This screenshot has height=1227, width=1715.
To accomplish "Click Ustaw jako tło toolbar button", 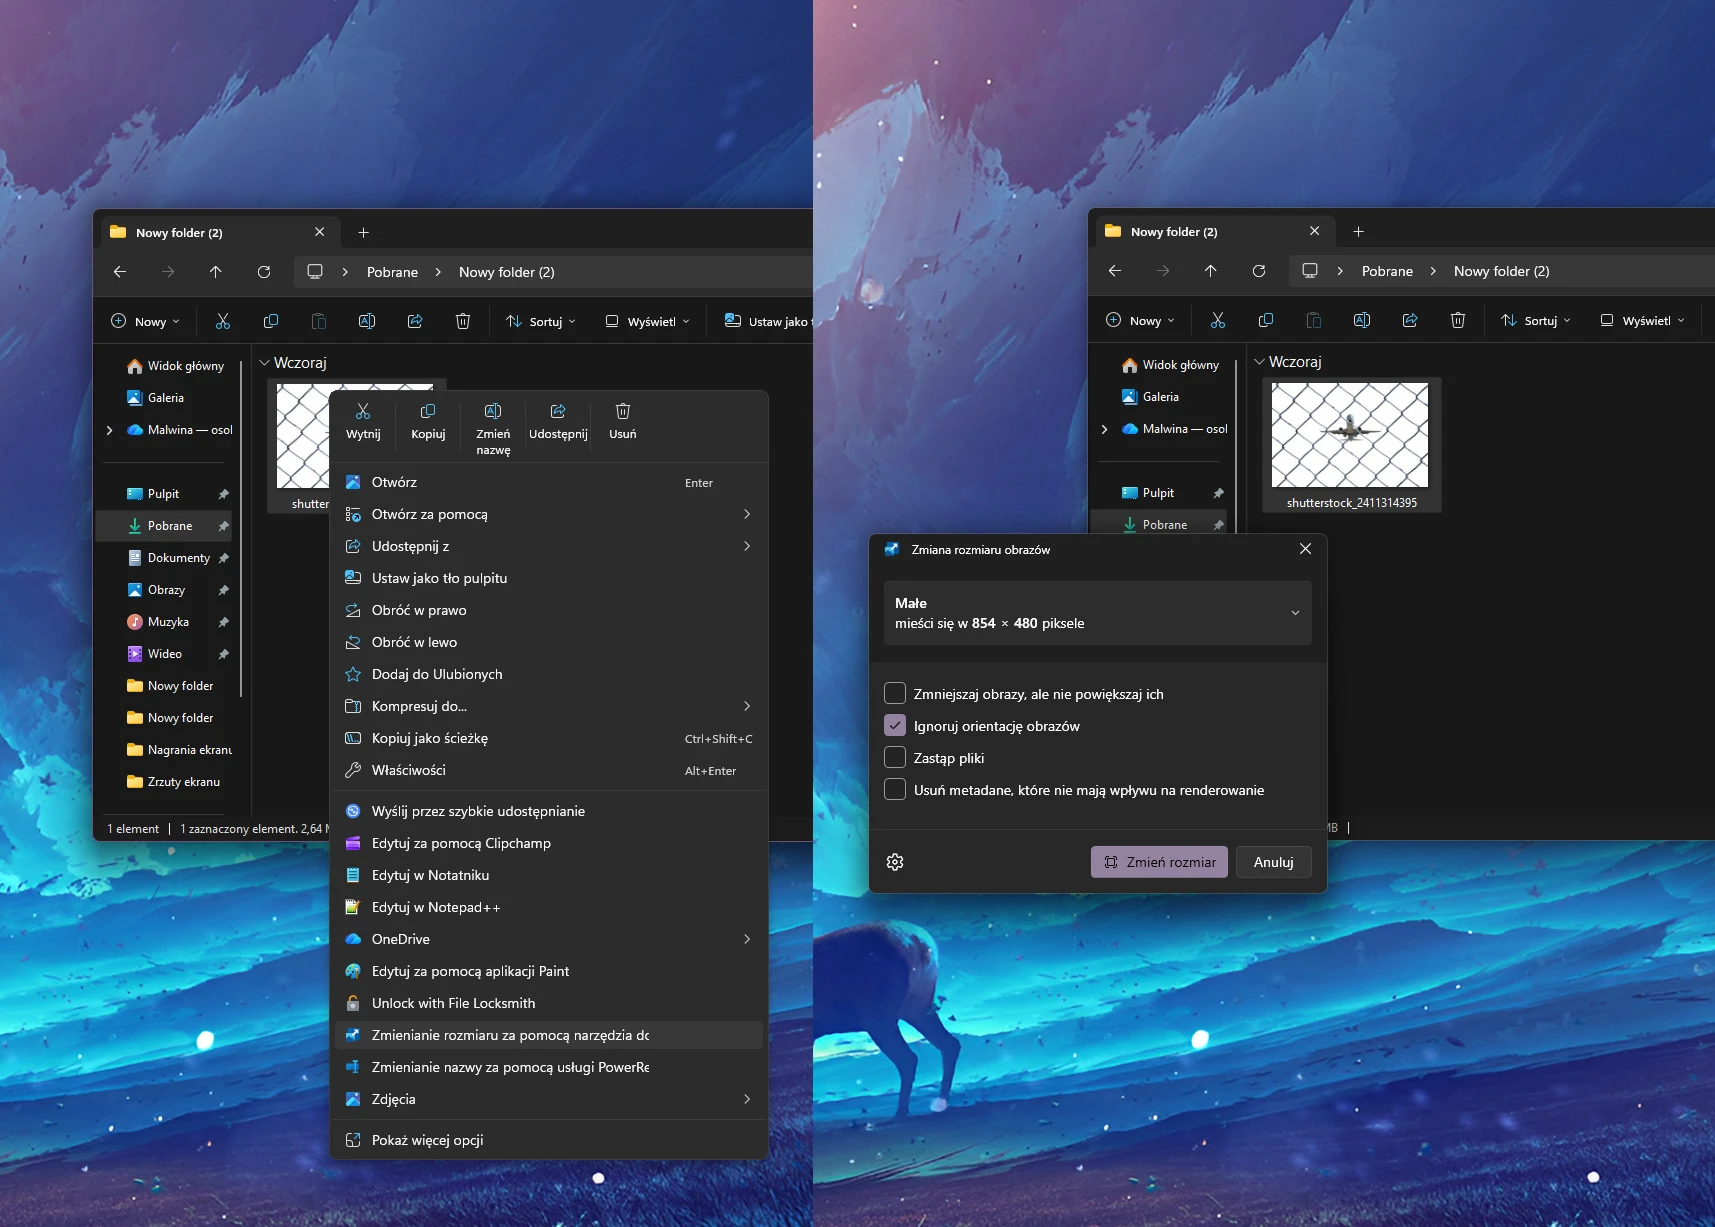I will [x=768, y=322].
